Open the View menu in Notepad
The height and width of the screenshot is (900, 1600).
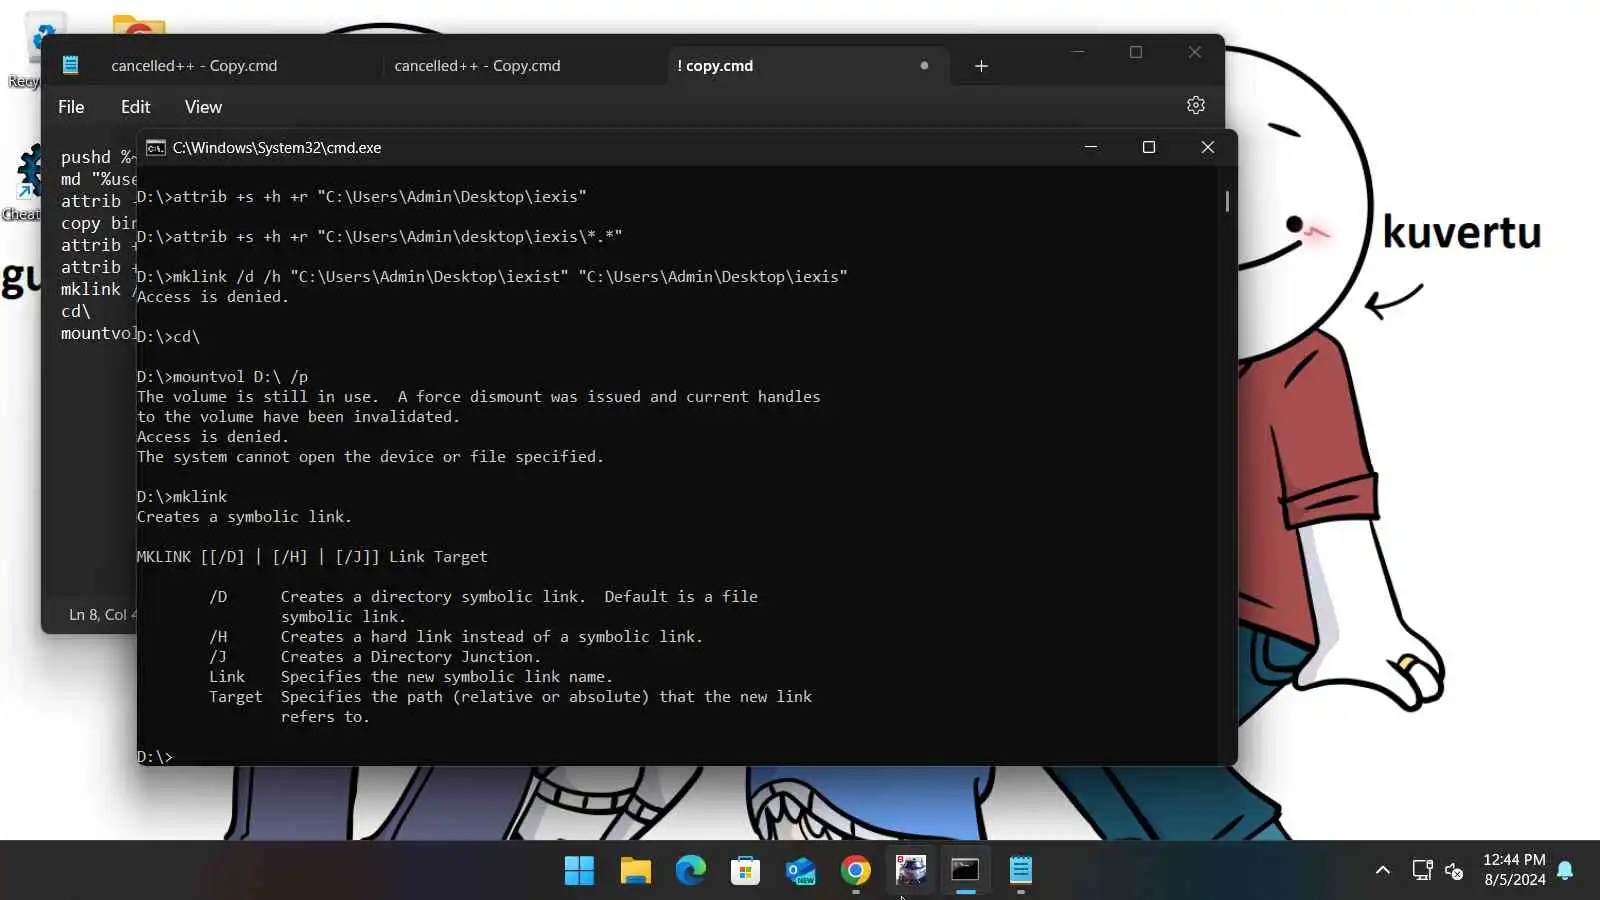click(203, 107)
